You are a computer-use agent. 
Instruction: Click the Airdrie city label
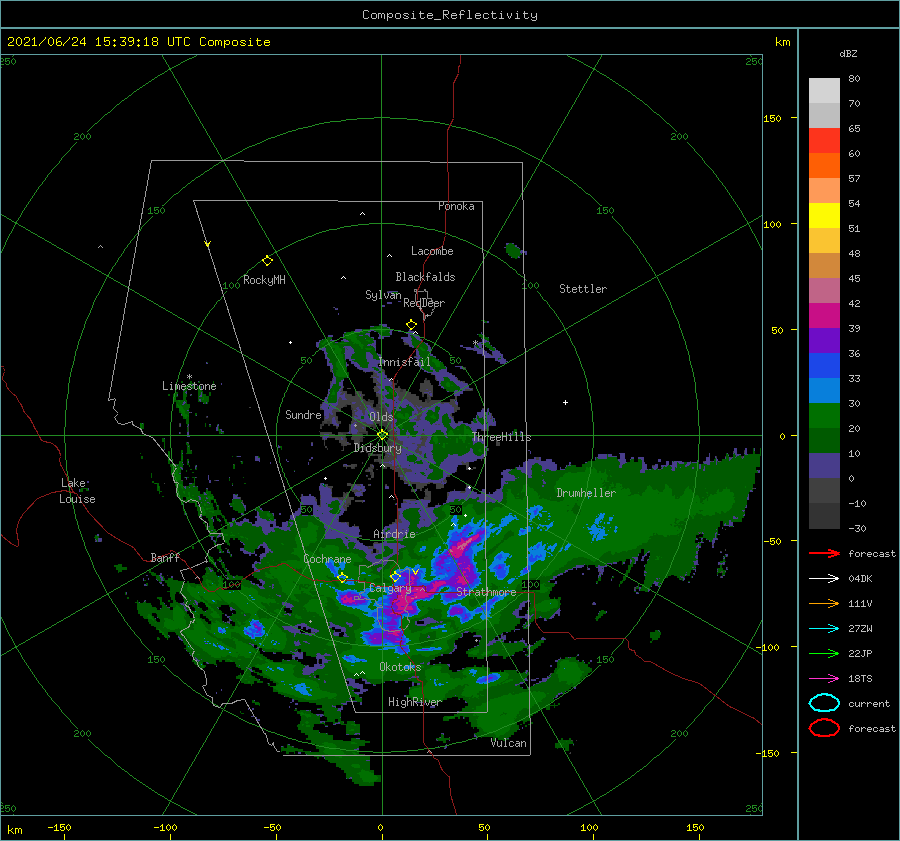pos(394,534)
